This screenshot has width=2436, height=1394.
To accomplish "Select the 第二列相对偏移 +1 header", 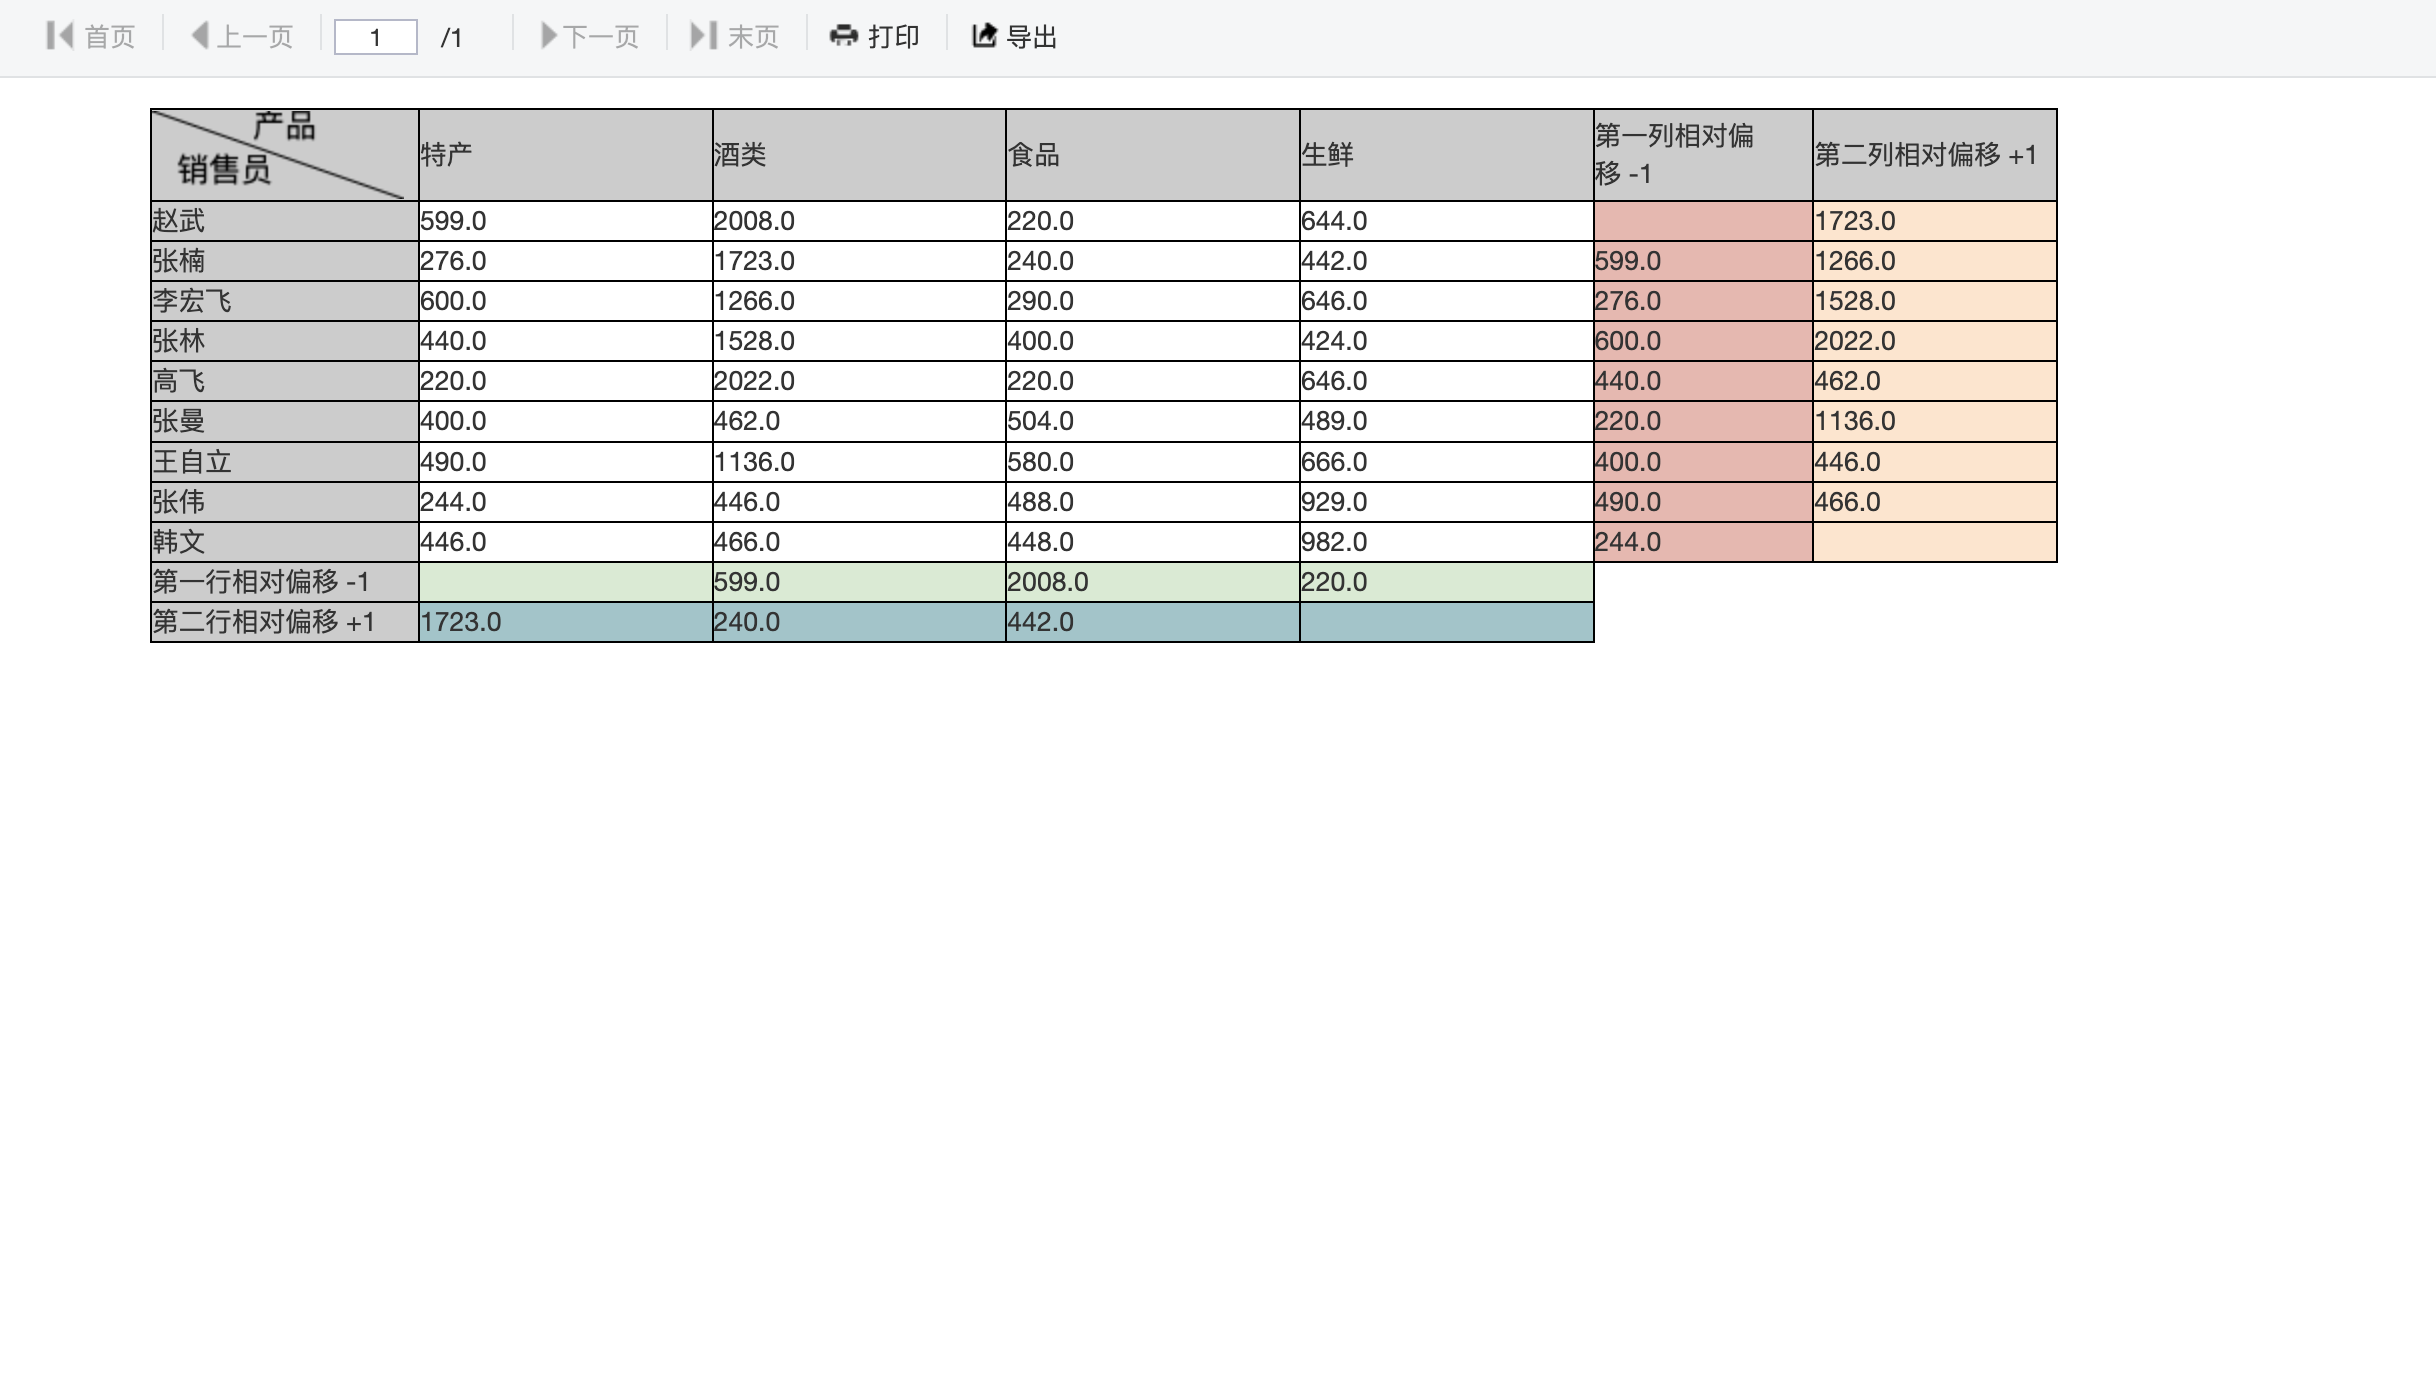I will (1935, 155).
